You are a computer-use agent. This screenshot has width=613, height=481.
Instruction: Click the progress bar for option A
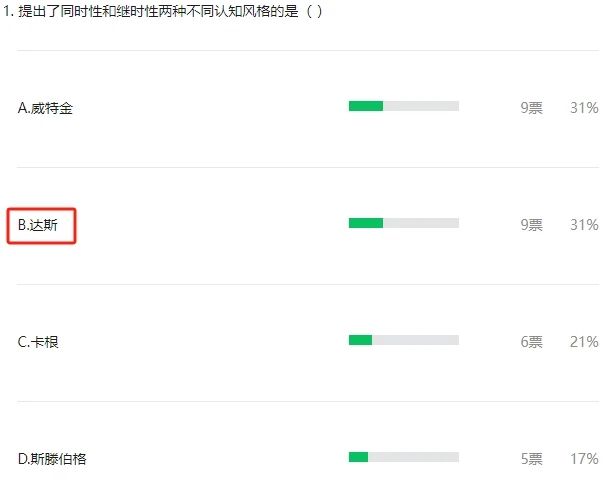pyautogui.click(x=404, y=106)
